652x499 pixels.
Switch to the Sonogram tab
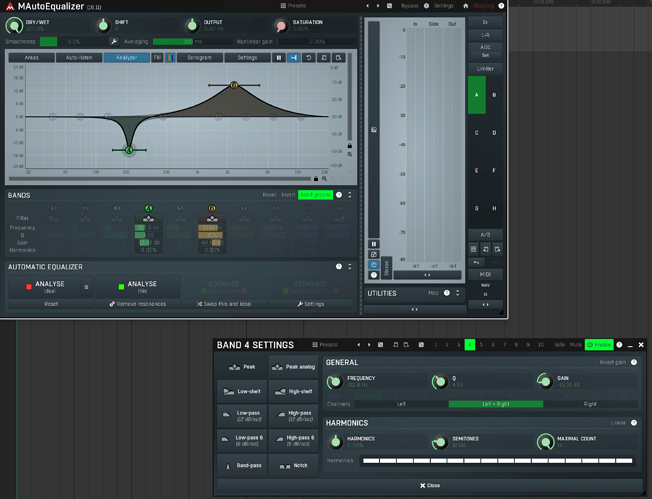[x=199, y=58]
